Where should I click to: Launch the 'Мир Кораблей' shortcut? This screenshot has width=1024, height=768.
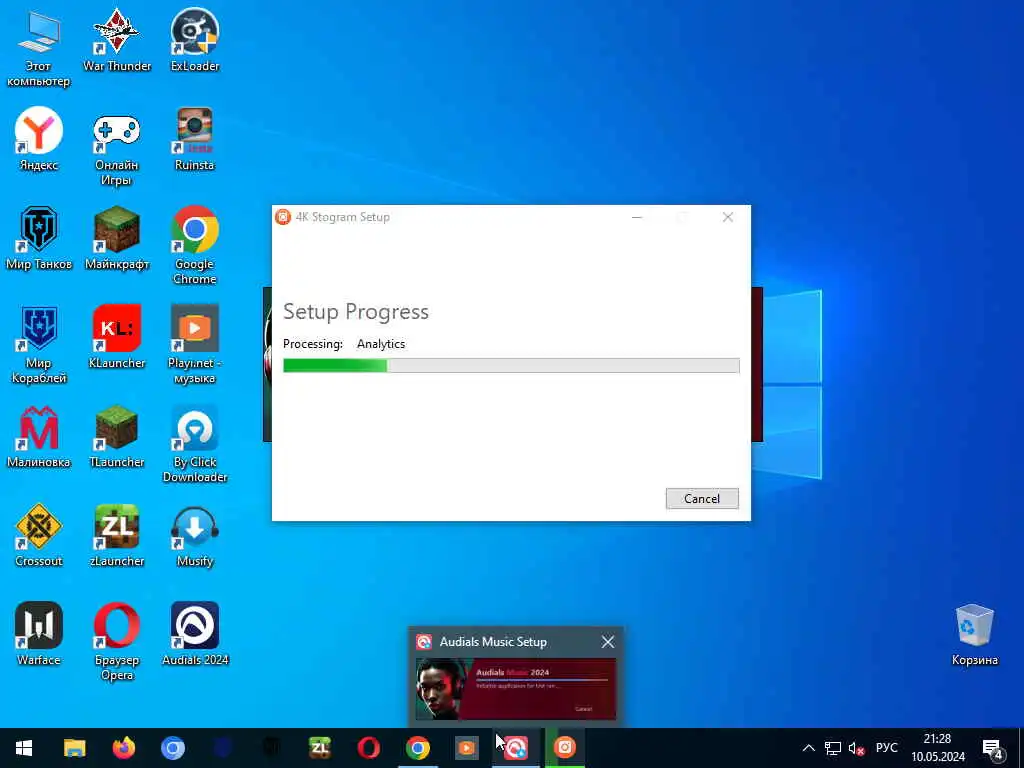click(39, 345)
